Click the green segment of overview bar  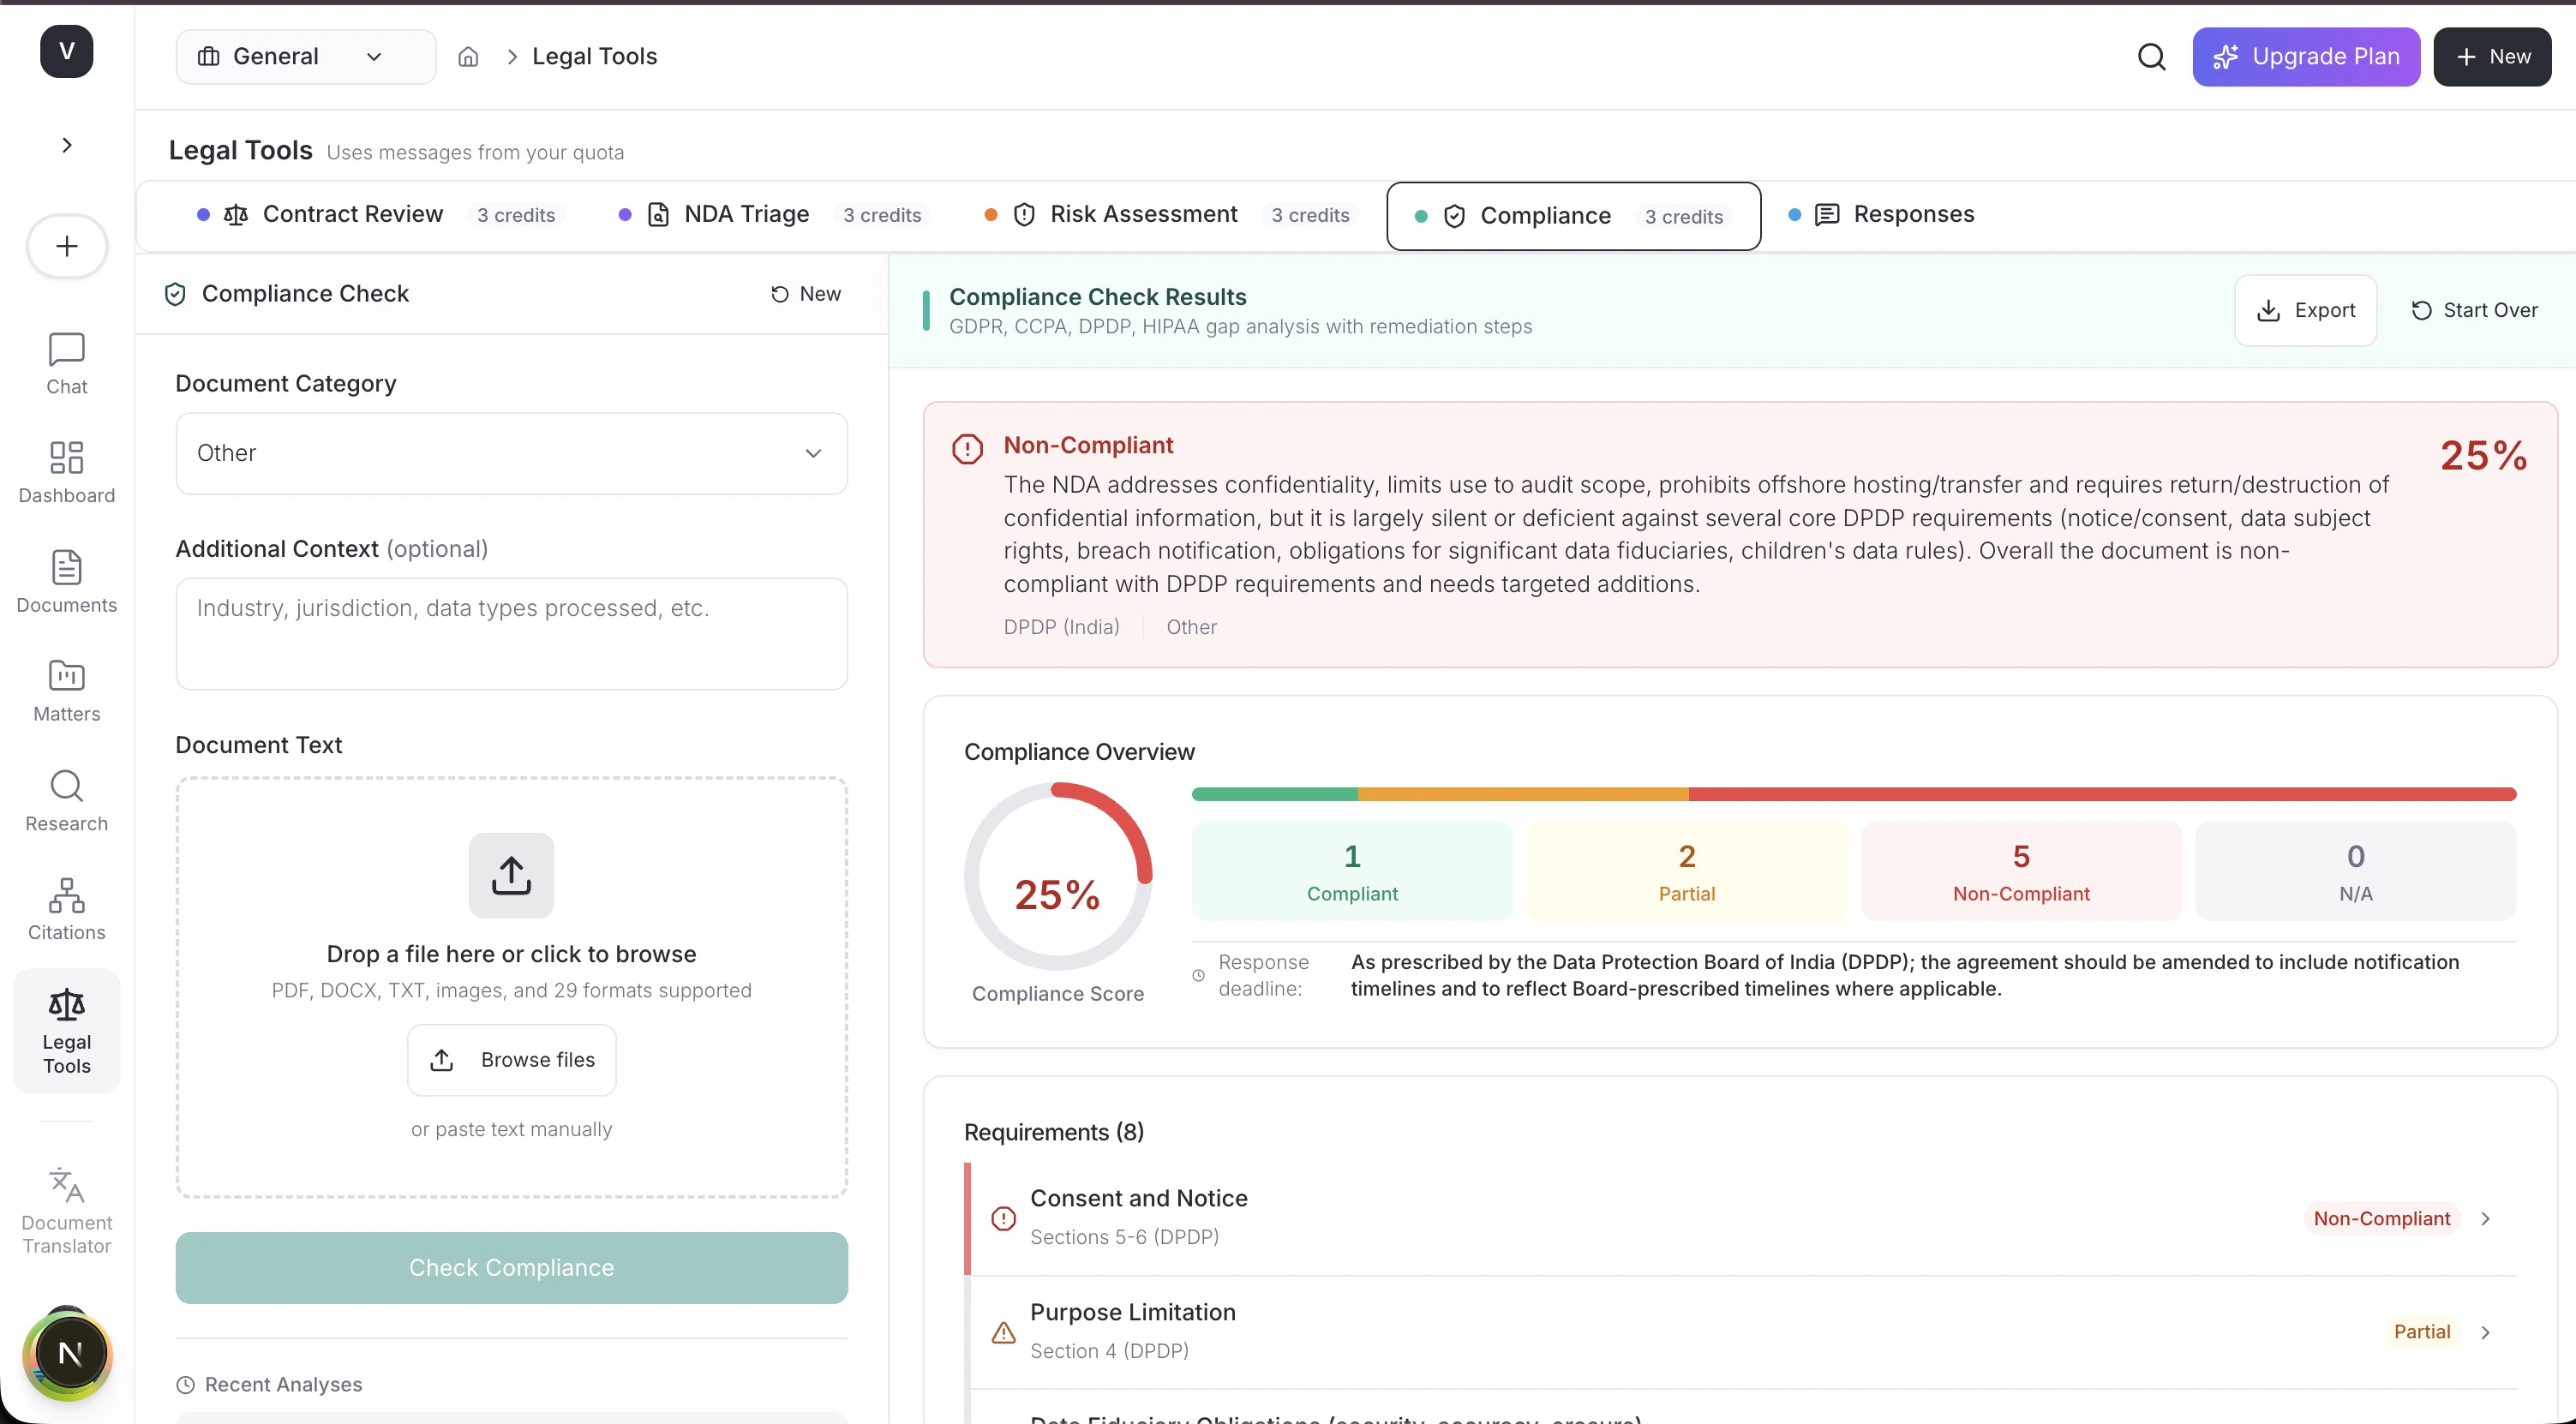point(1275,794)
